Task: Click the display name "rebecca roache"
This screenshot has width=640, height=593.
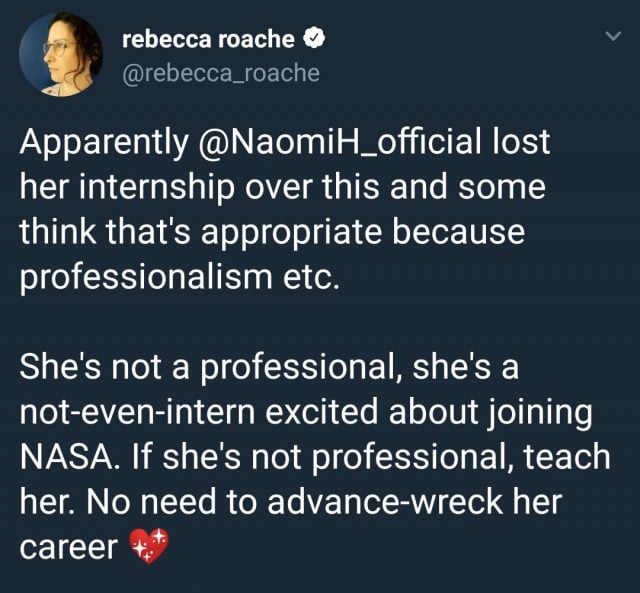Action: [x=208, y=40]
